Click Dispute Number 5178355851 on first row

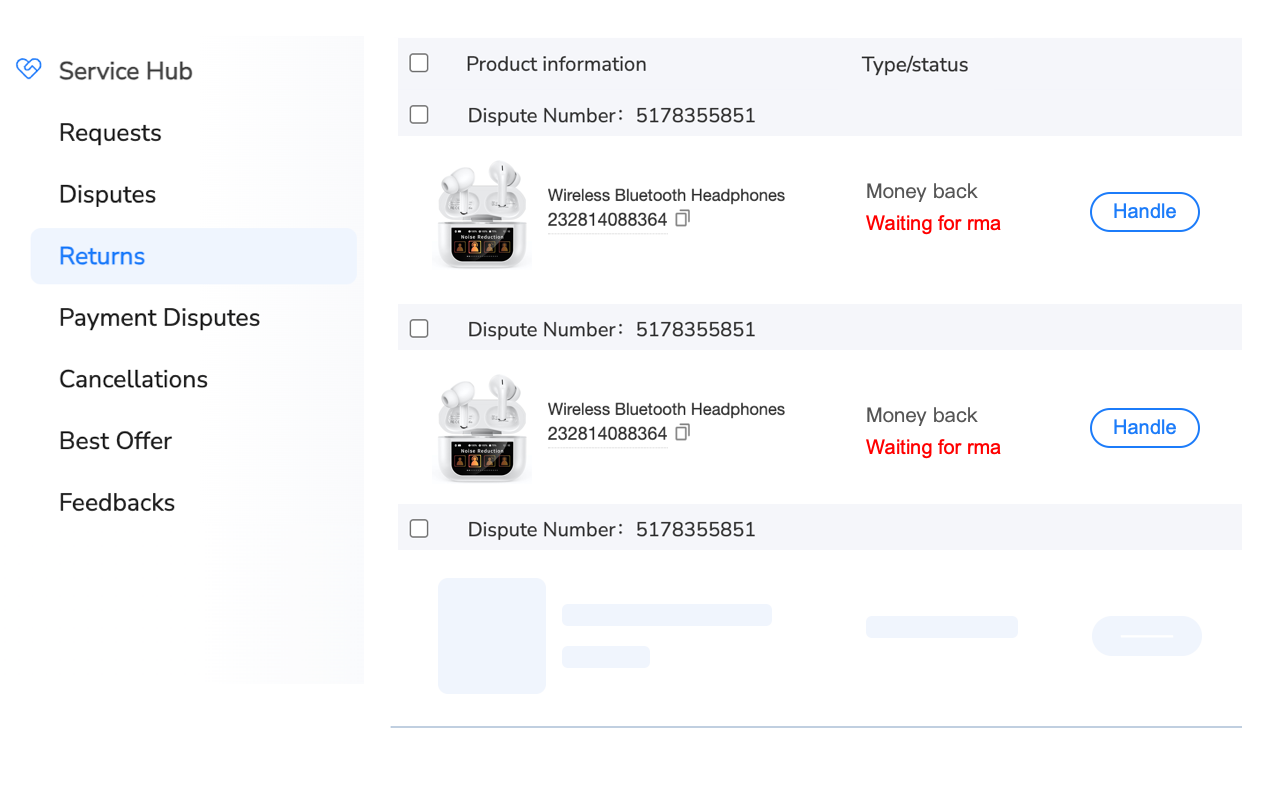[611, 115]
